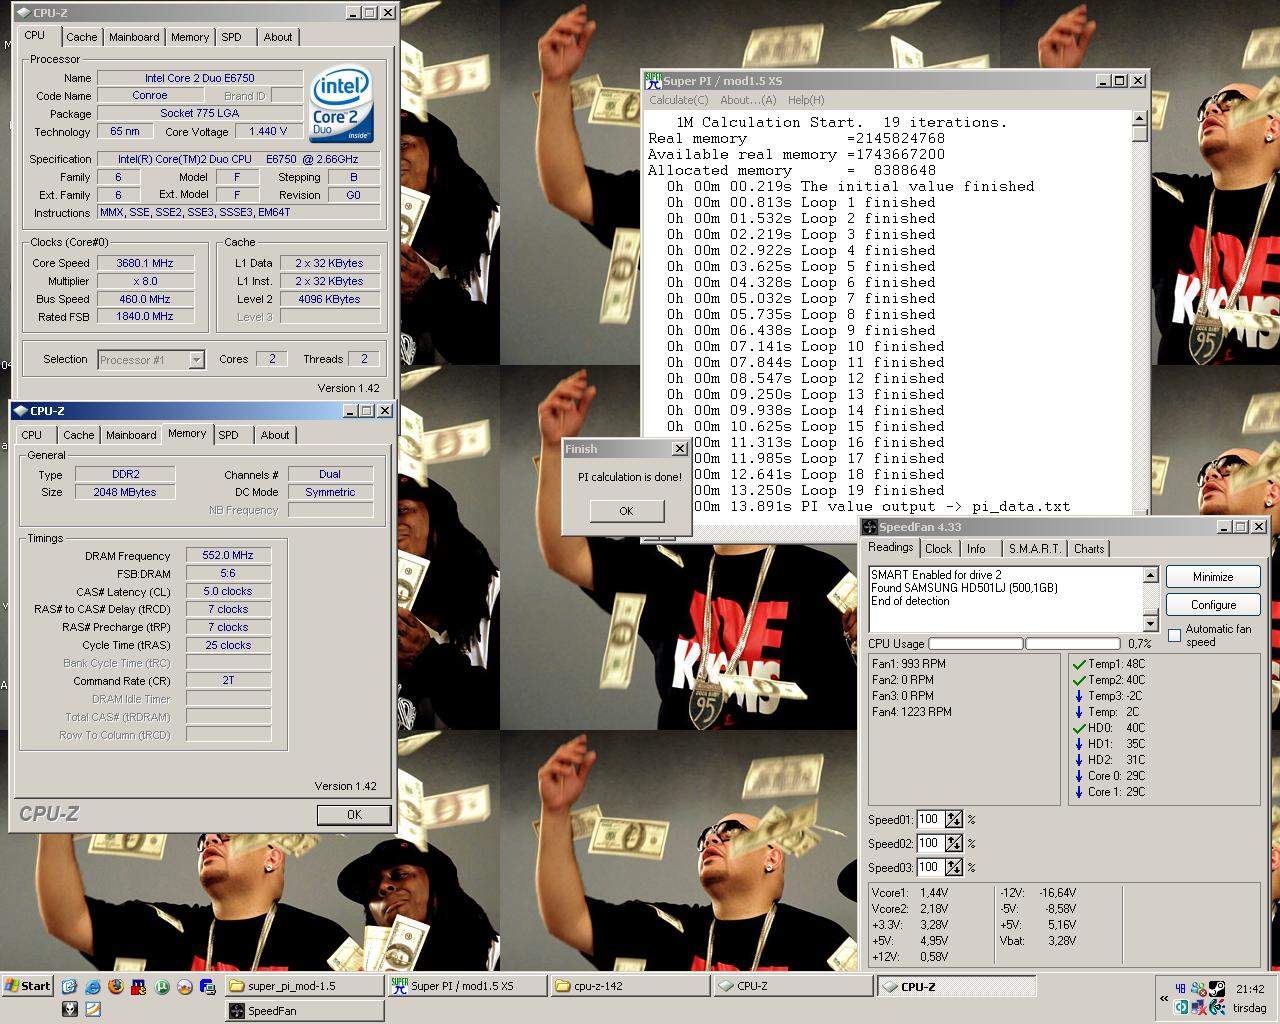Click the Memory CPU-Z window title icon
The width and height of the screenshot is (1280, 1024).
(21, 411)
